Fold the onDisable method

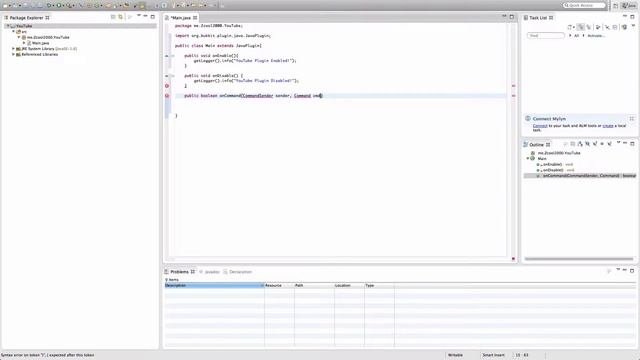pyautogui.click(x=173, y=76)
